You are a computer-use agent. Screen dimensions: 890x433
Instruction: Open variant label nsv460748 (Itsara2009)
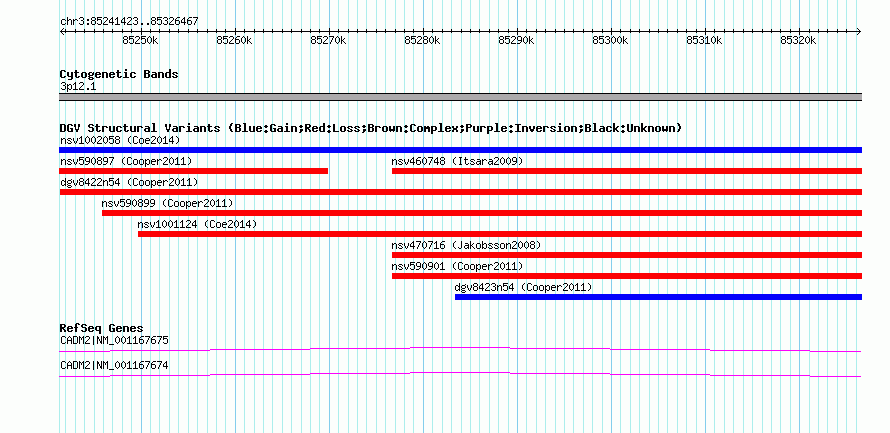click(457, 161)
